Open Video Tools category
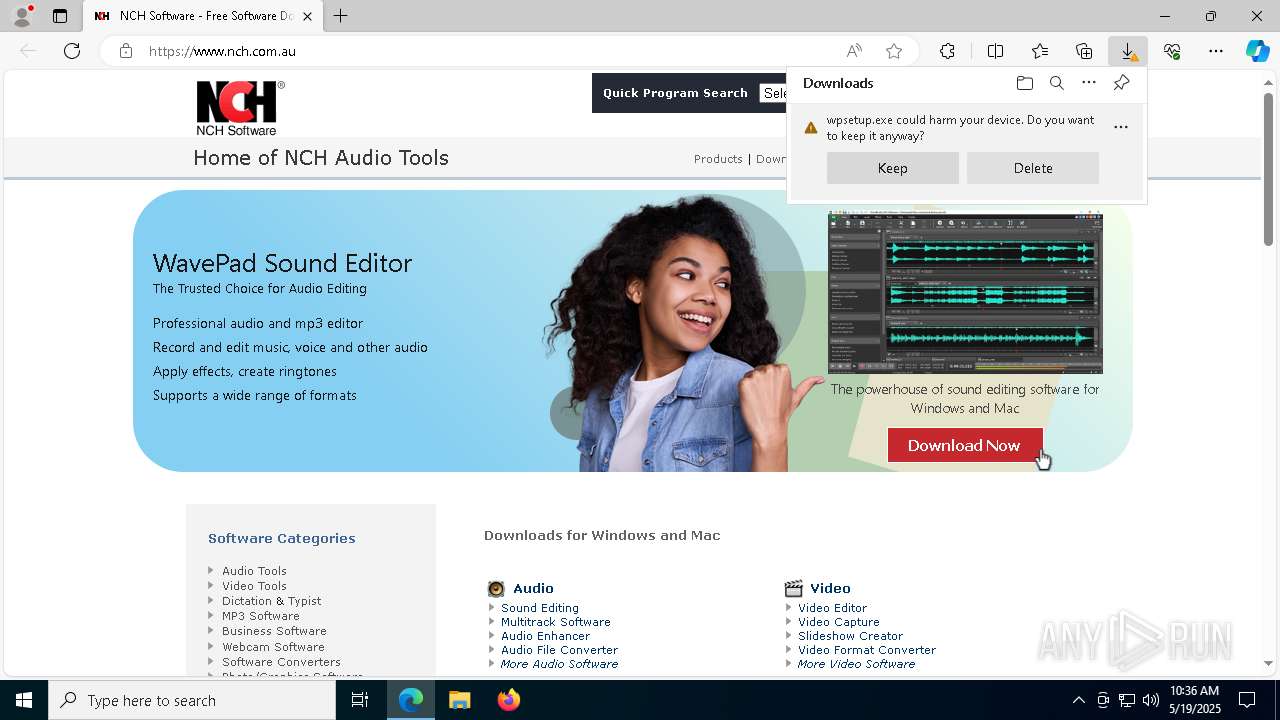1280x720 pixels. 254,586
